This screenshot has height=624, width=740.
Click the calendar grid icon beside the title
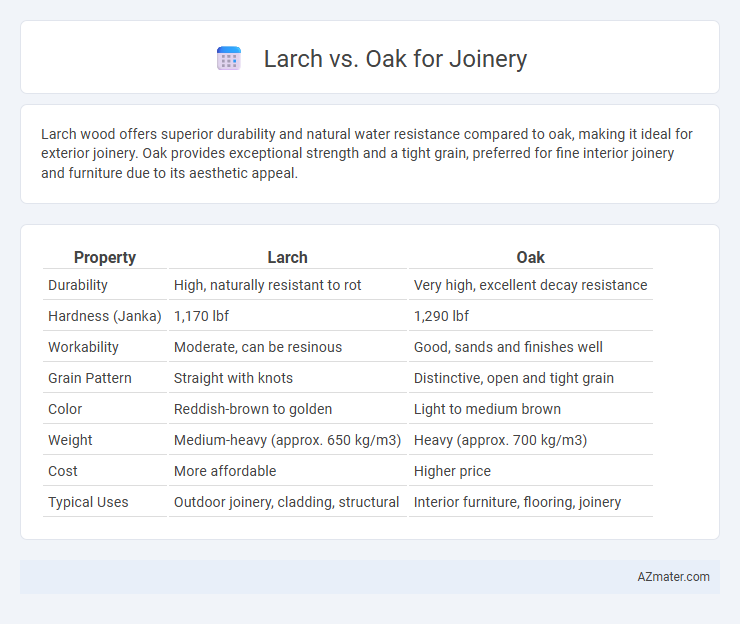[229, 59]
